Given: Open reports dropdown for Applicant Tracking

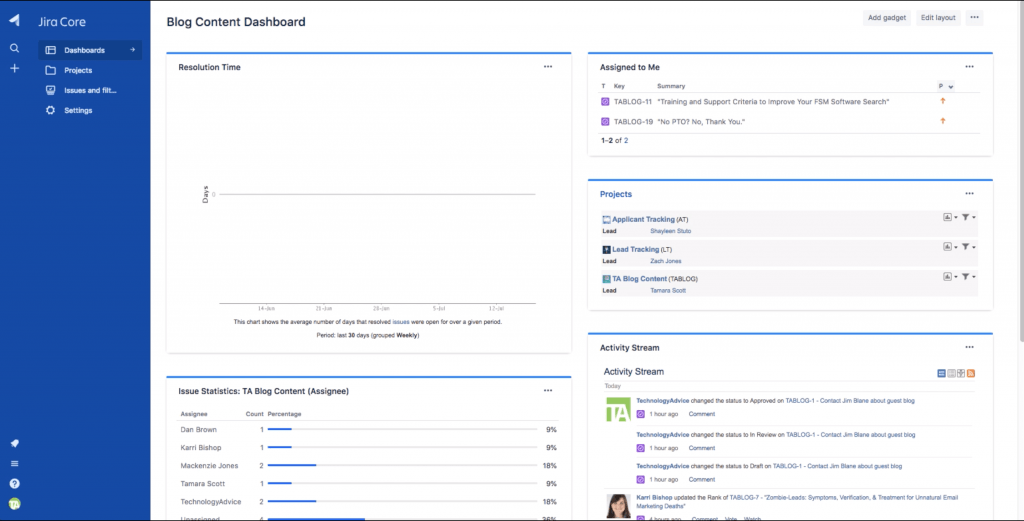Looking at the screenshot, I should 950,217.
